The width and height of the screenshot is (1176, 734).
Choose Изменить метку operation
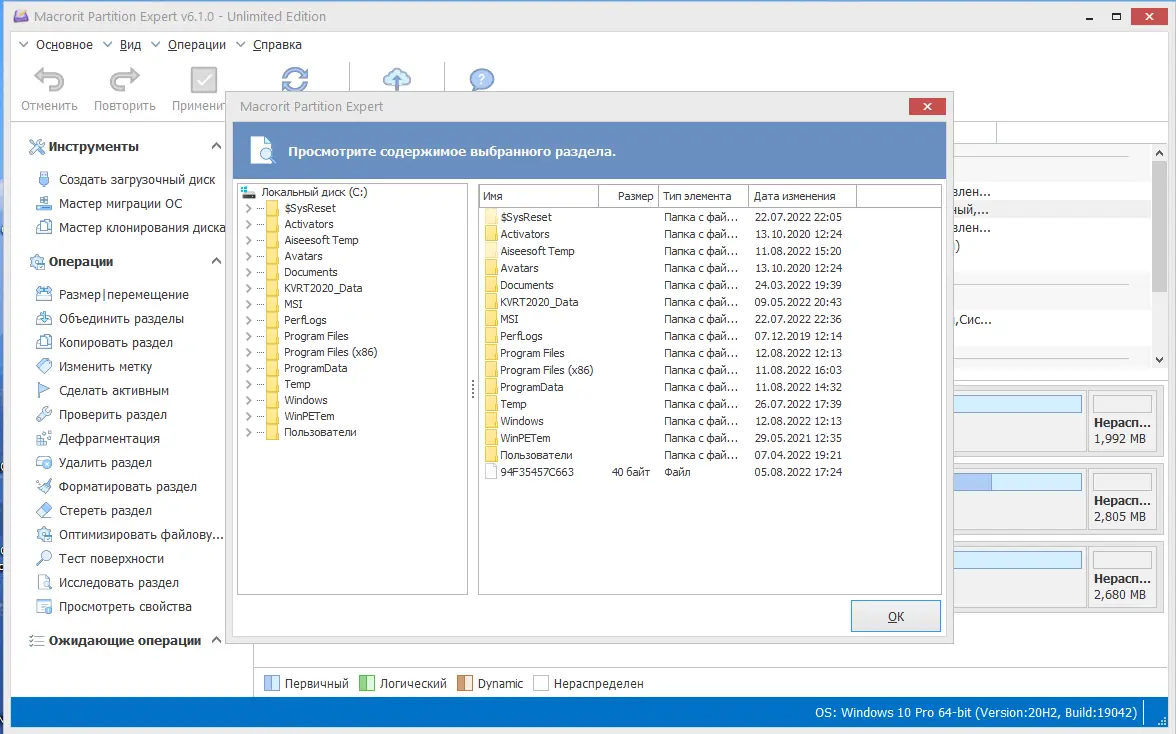coord(94,367)
